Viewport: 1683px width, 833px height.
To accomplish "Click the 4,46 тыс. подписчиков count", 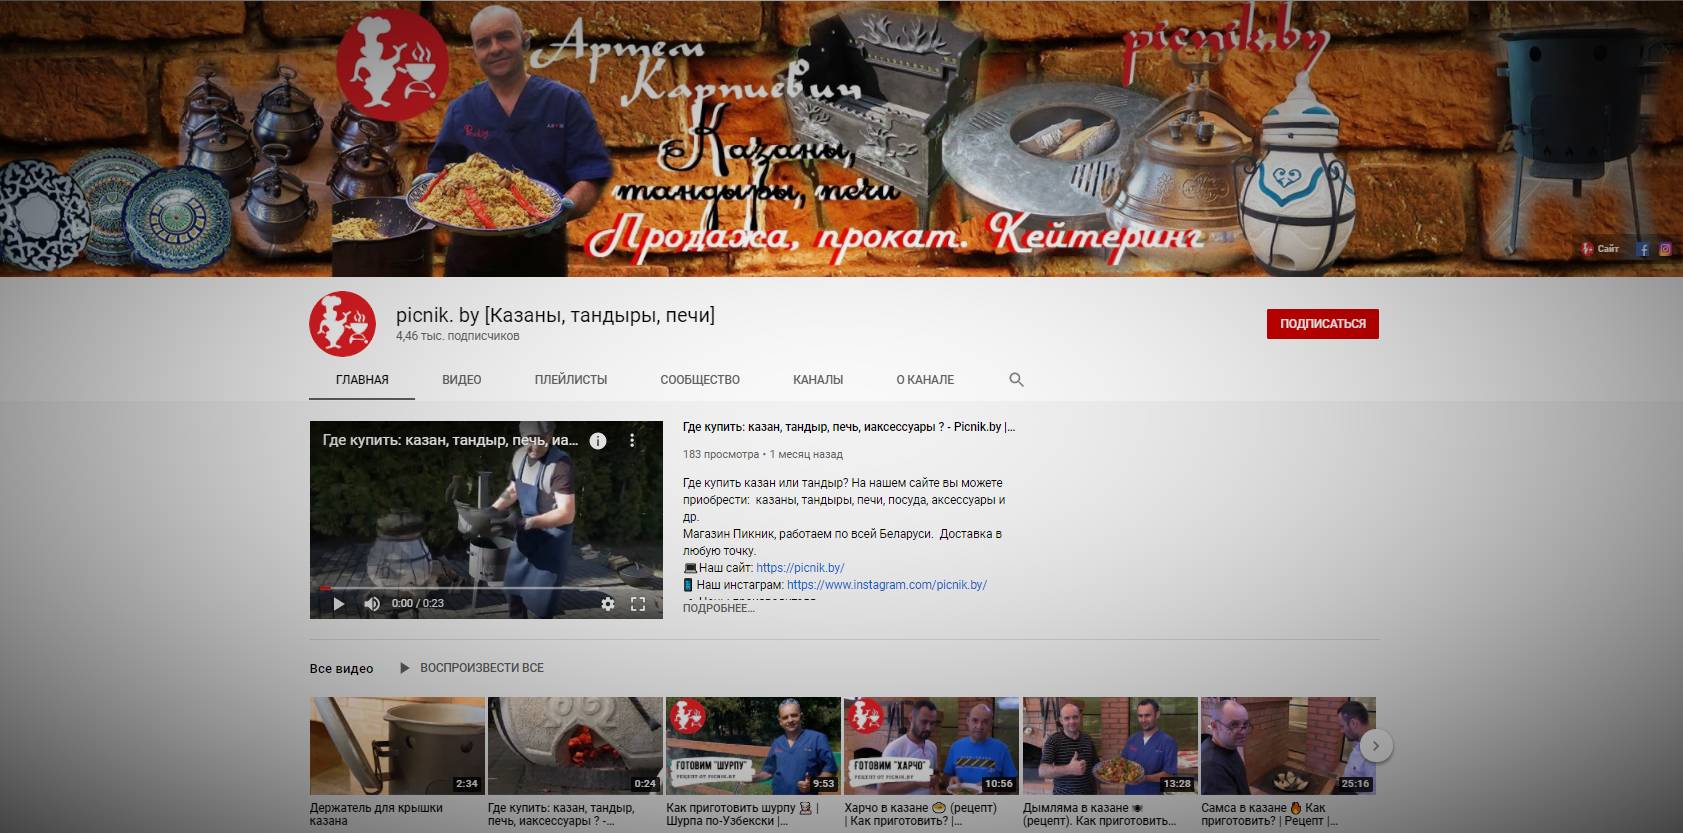I will tap(457, 336).
